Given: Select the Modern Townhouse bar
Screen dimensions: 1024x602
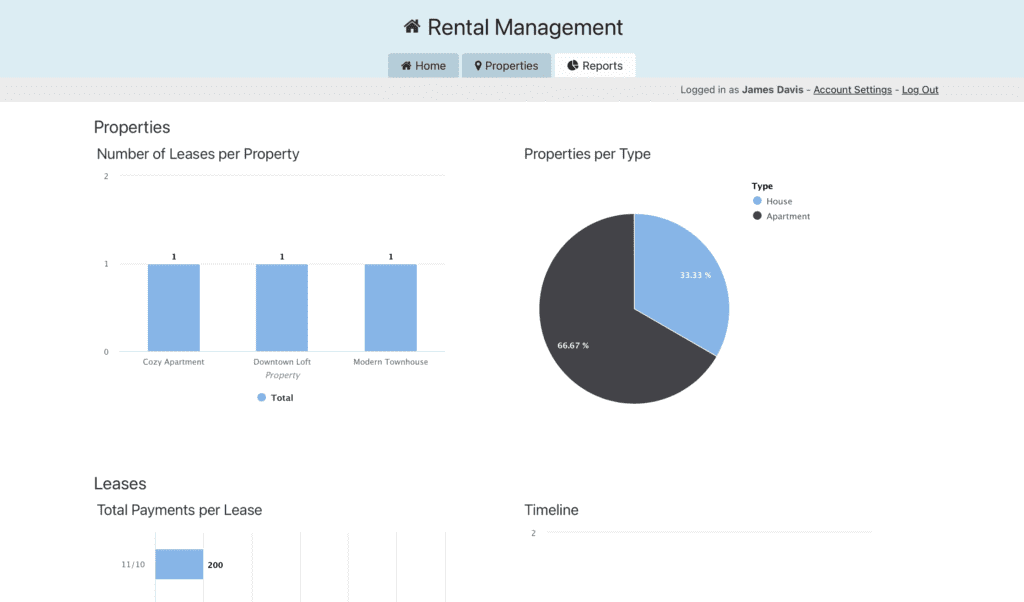Looking at the screenshot, I should (x=390, y=307).
